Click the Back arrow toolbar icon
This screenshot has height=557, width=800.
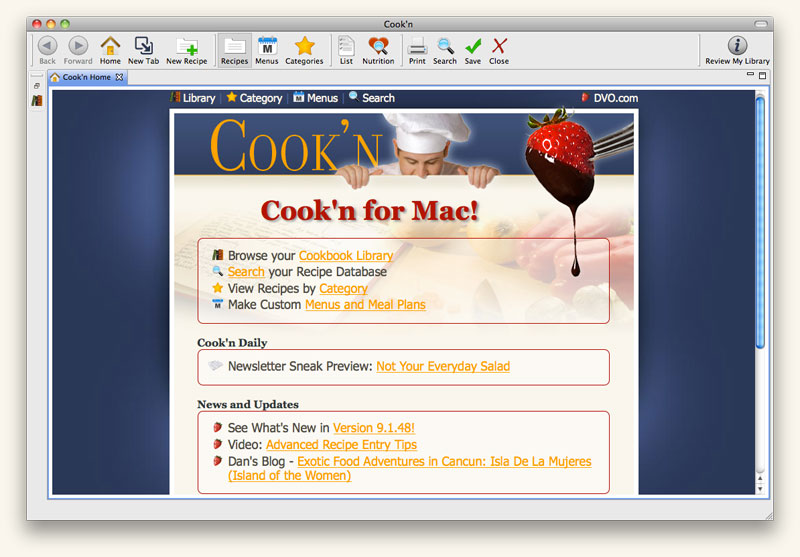[47, 50]
